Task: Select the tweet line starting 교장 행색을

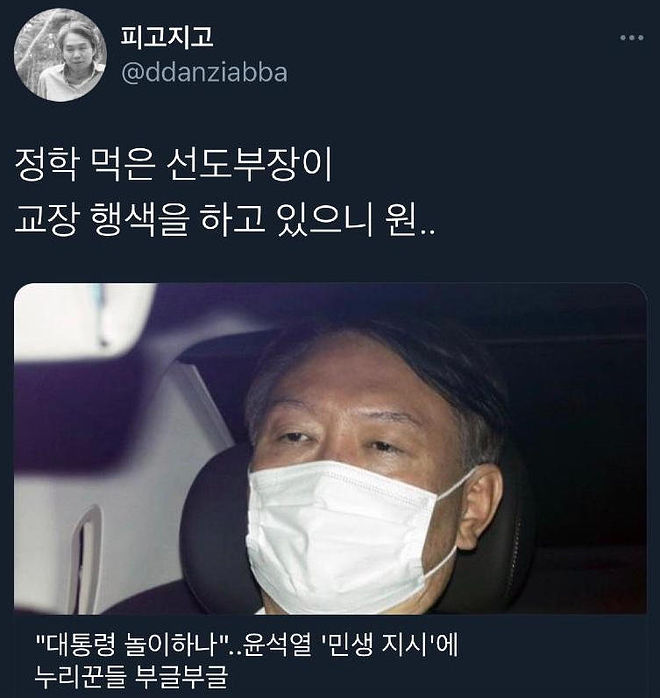Action: 225,220
